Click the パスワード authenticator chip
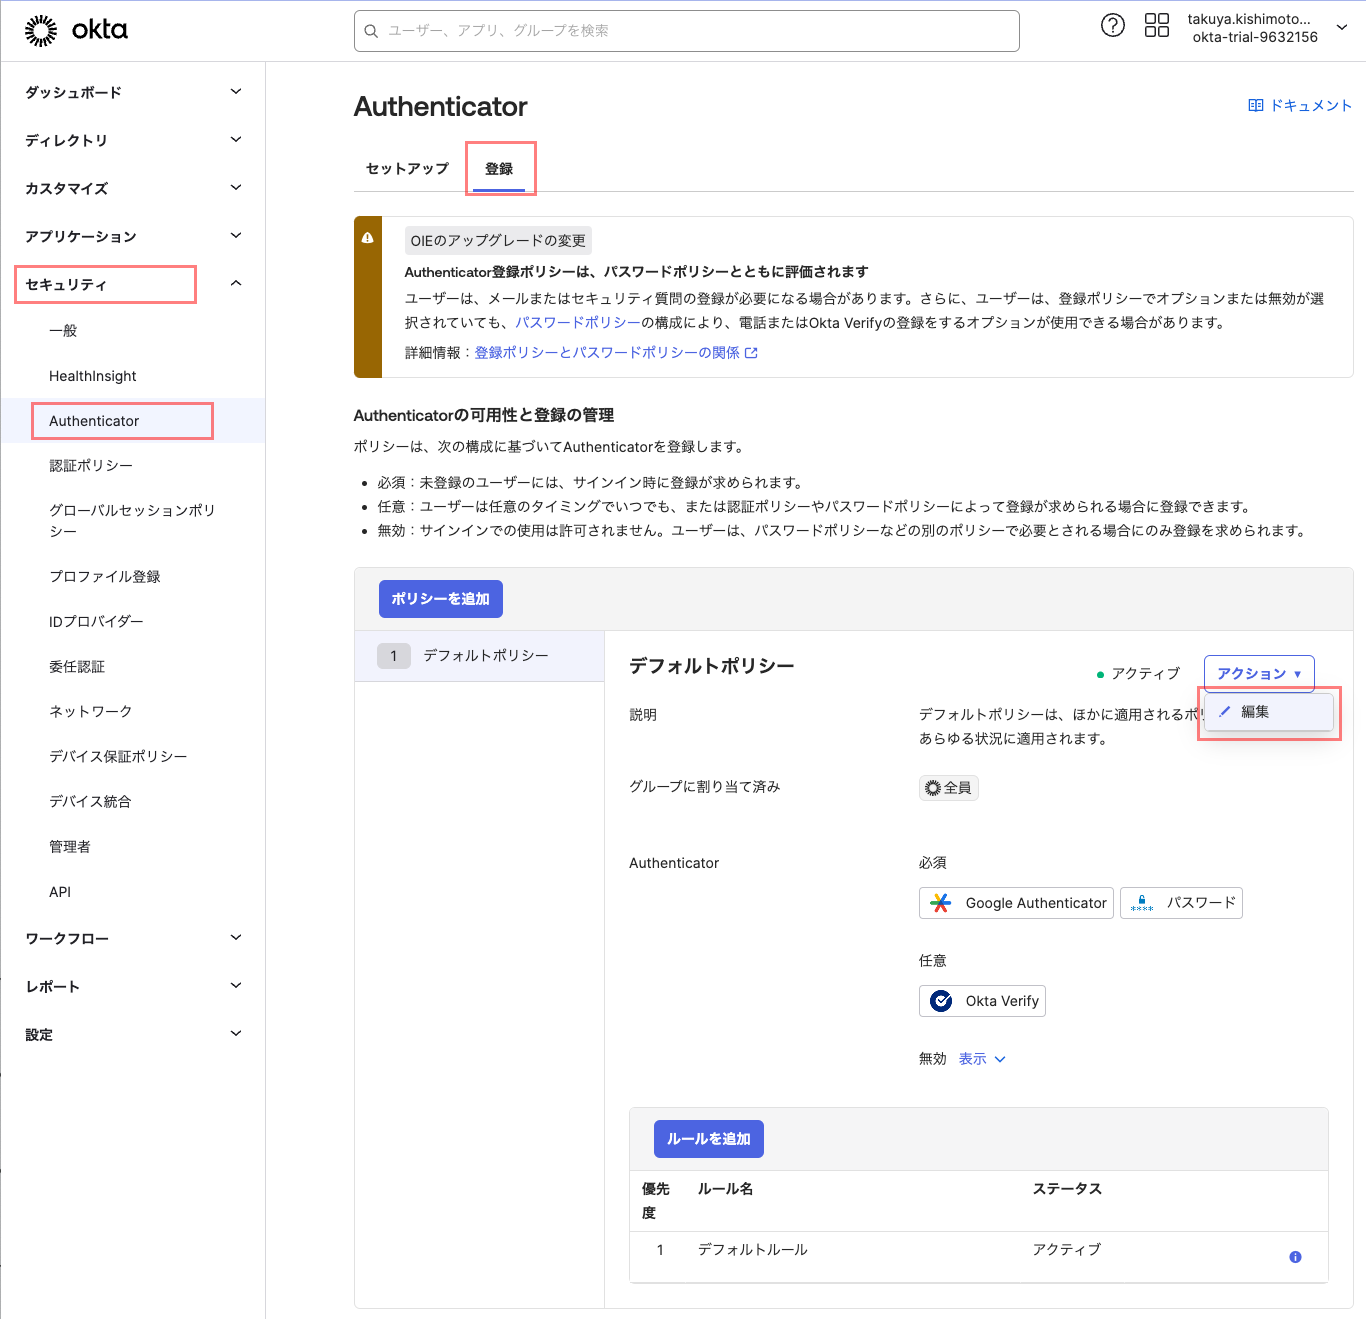The height and width of the screenshot is (1319, 1366). (1181, 903)
